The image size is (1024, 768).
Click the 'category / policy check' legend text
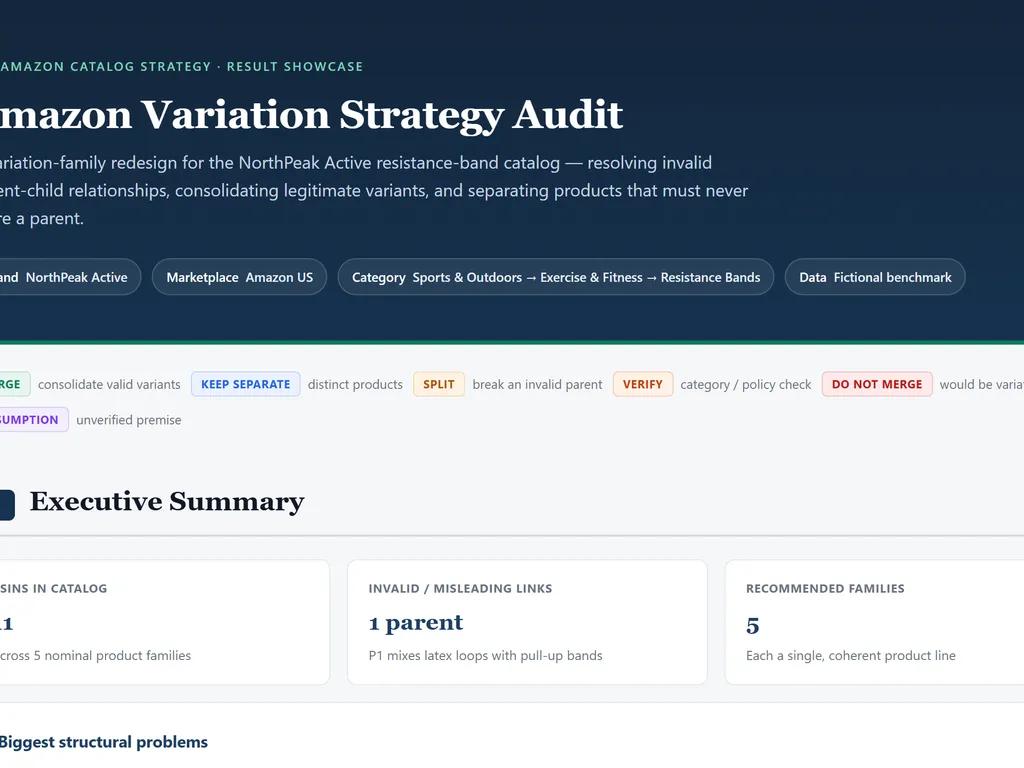[x=746, y=385]
